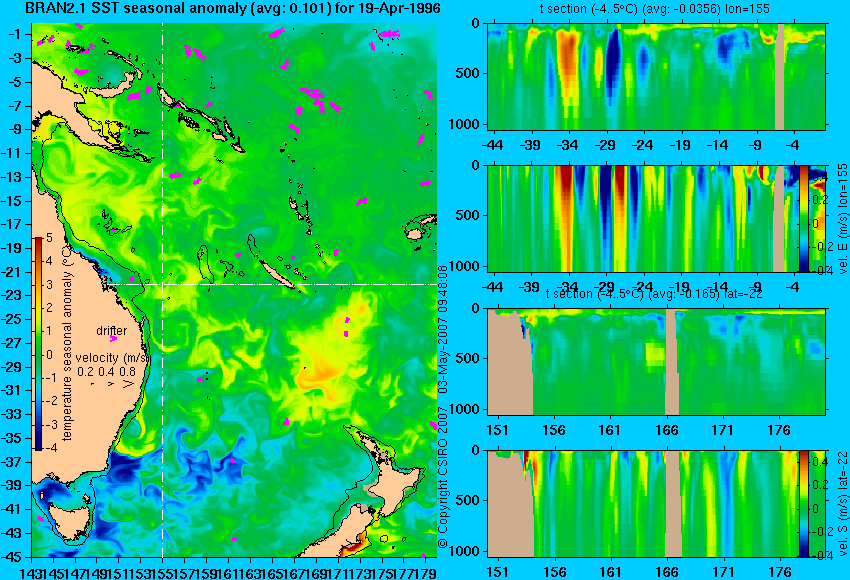
Task: Open the lon=155 temperature section plot
Action: pyautogui.click(x=656, y=76)
